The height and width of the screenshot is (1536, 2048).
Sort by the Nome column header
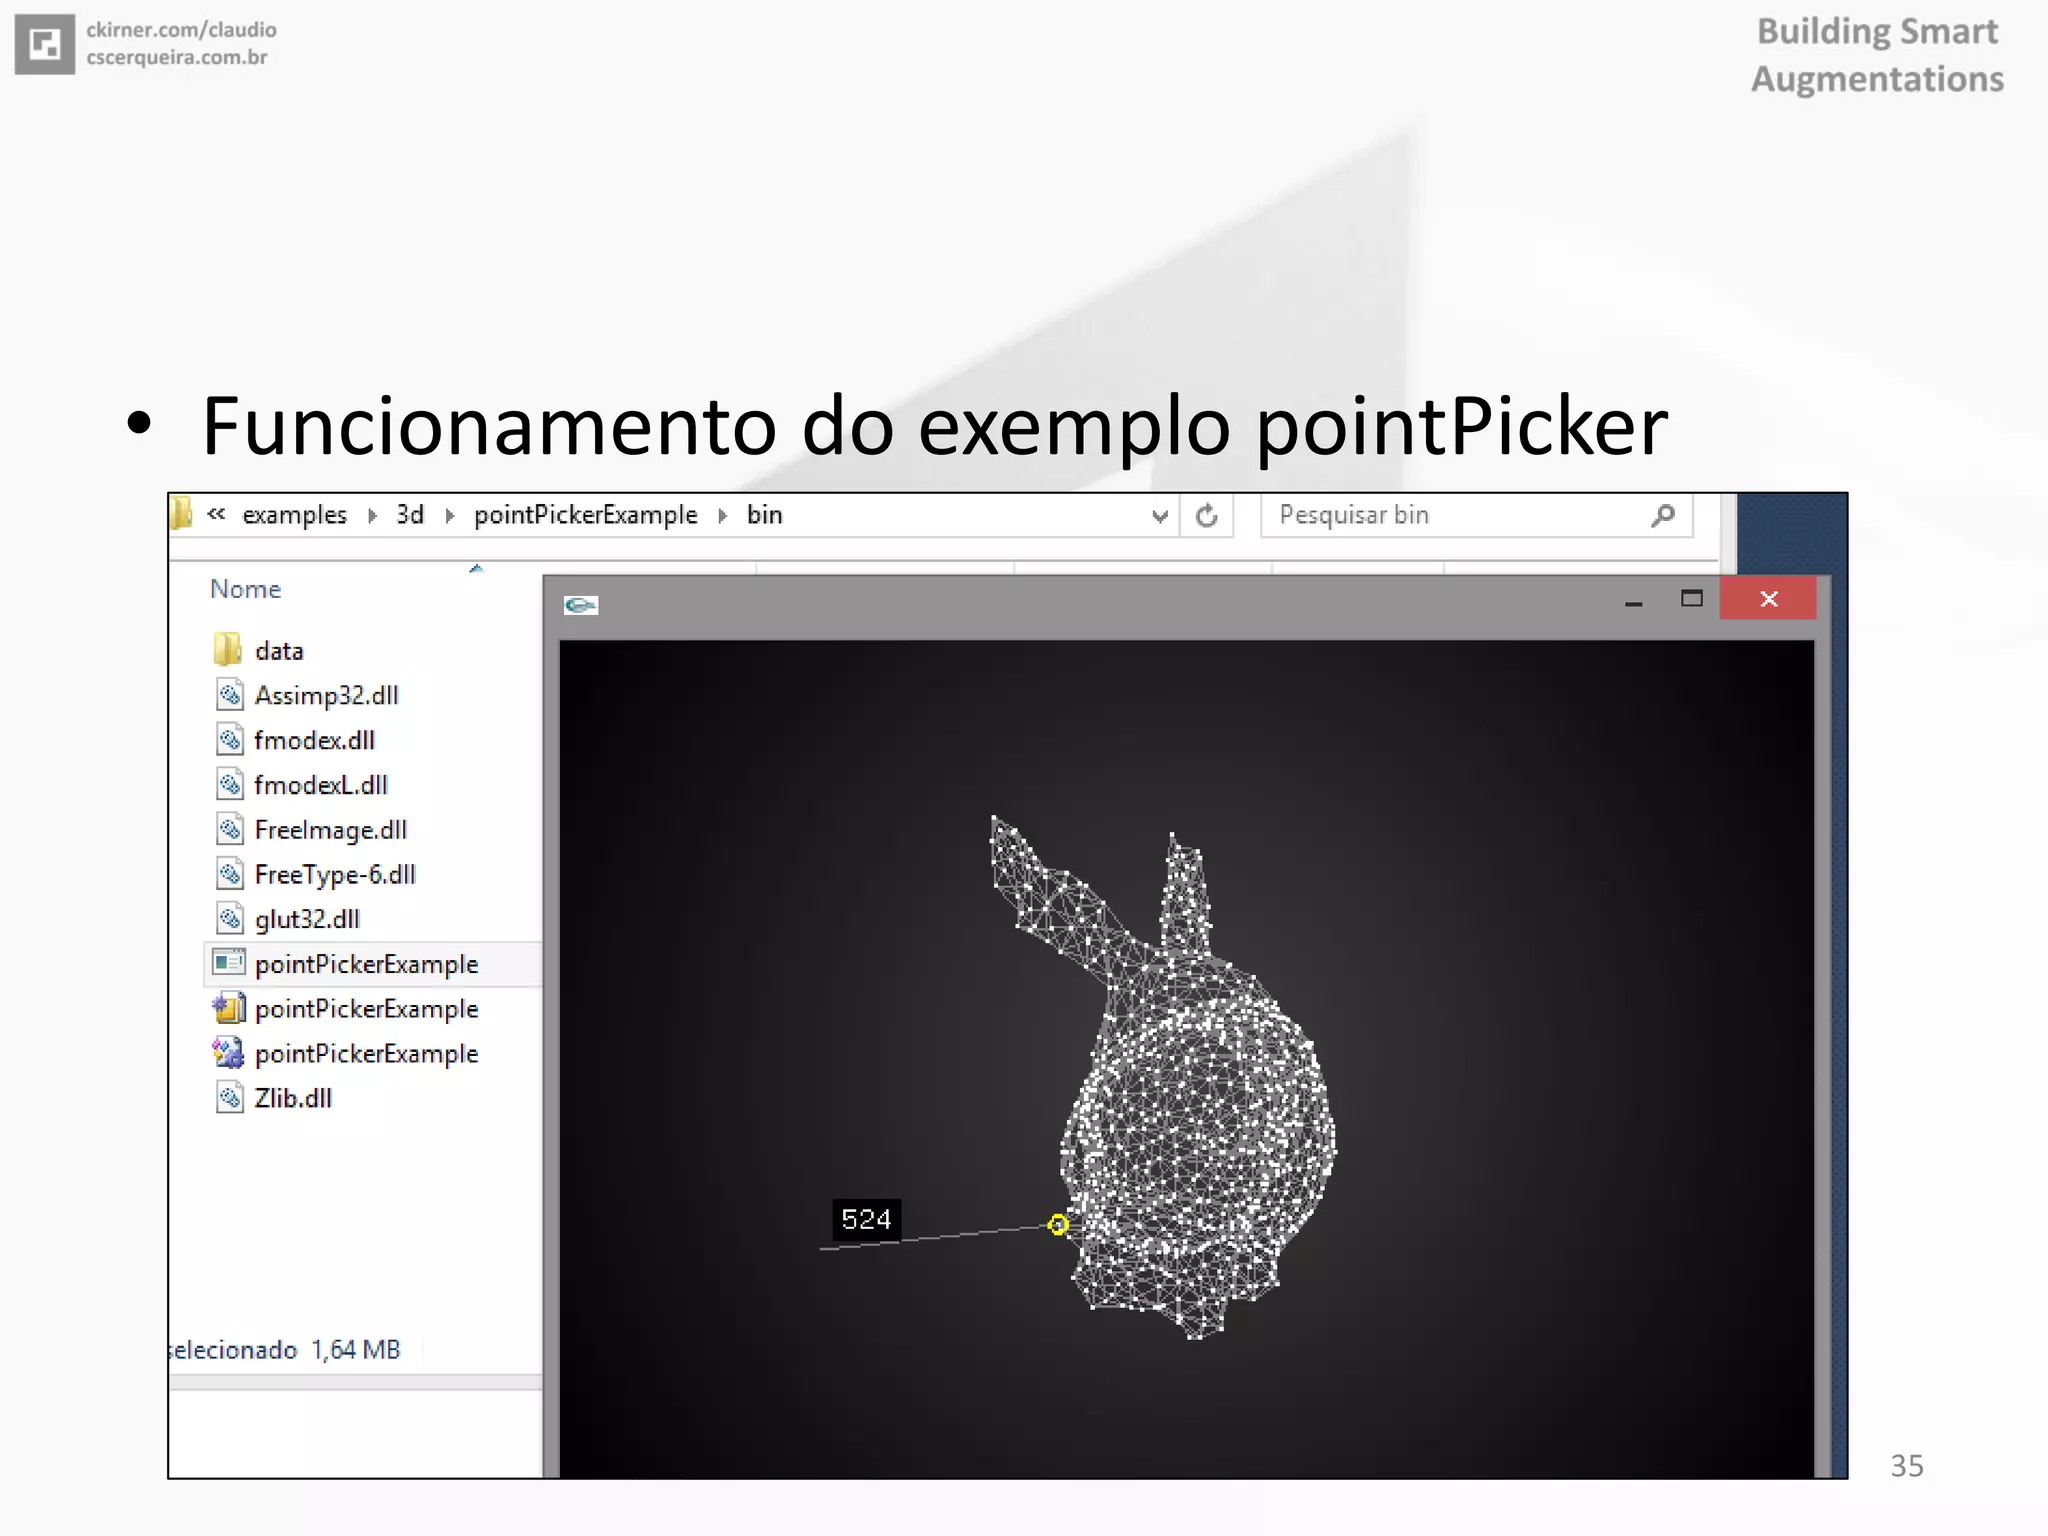pyautogui.click(x=246, y=589)
